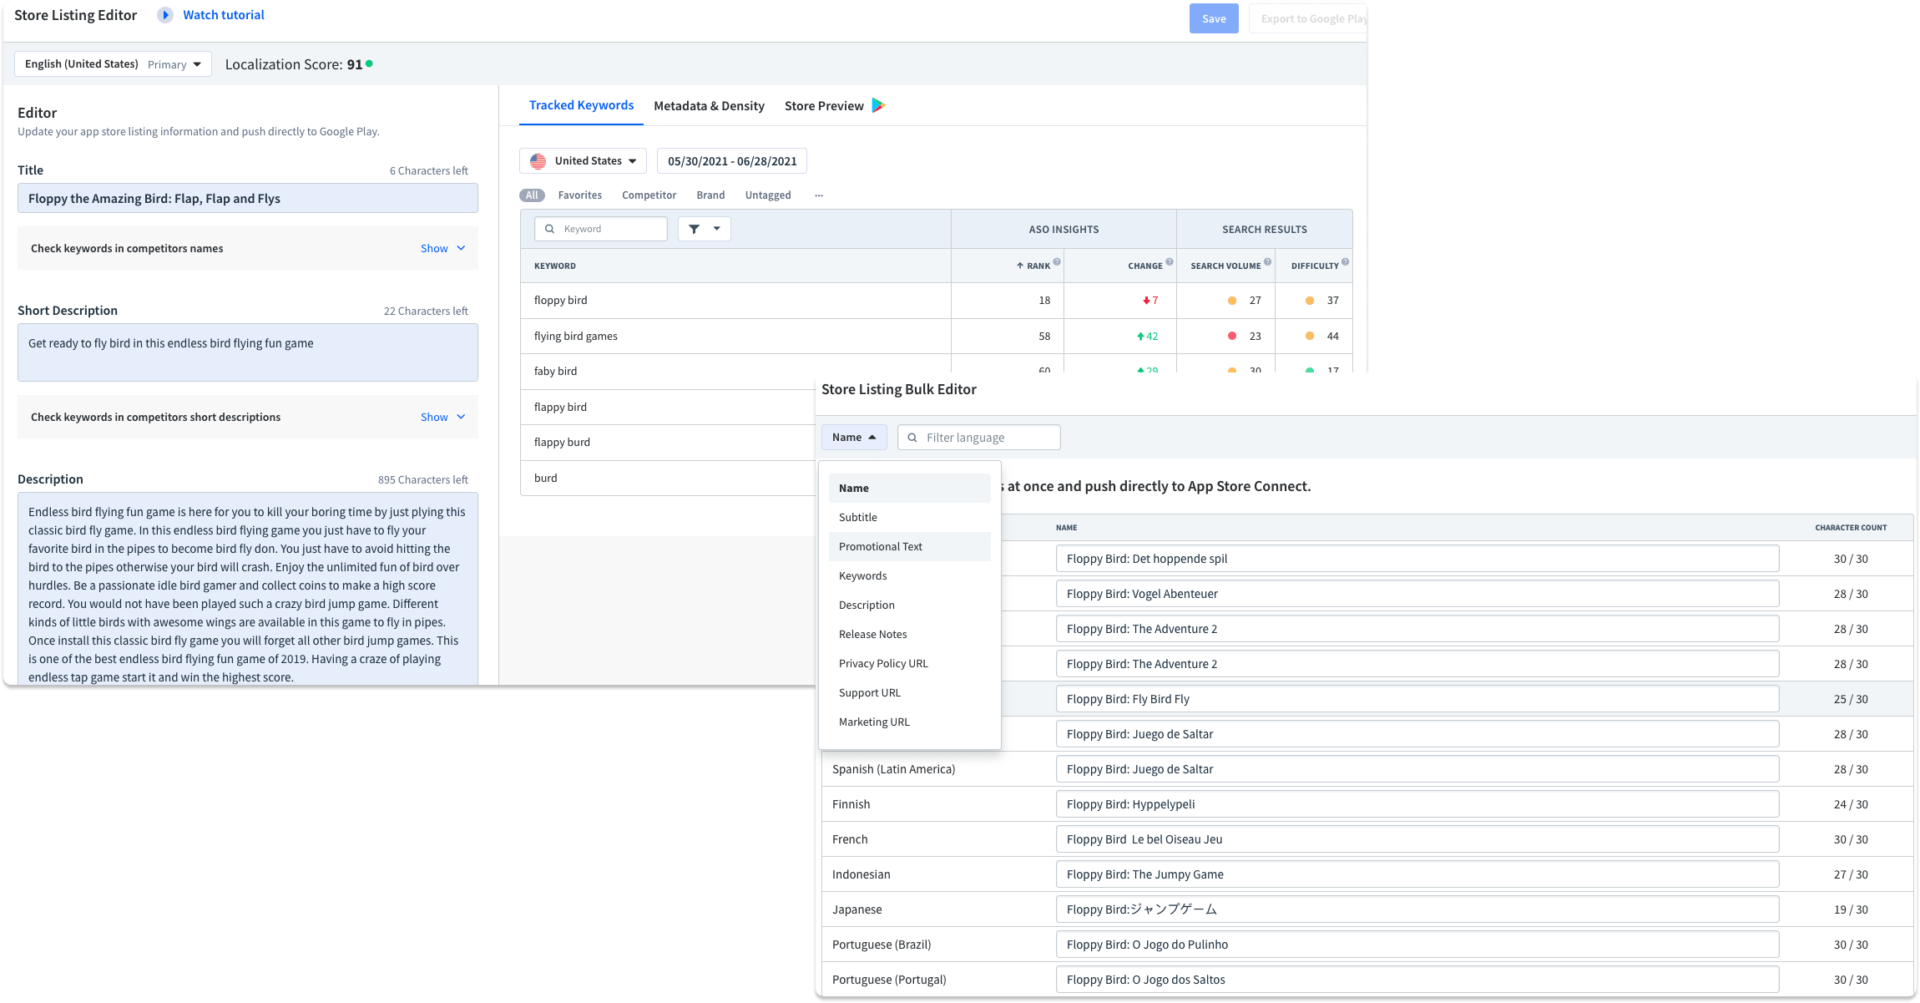
Task: Switch to the Metadata & Density tab
Action: click(709, 106)
